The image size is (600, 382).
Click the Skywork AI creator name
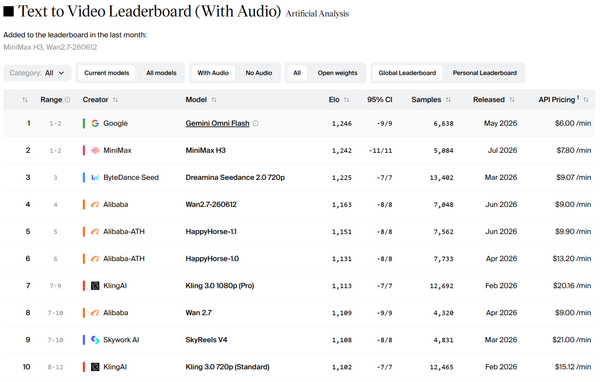[121, 340]
